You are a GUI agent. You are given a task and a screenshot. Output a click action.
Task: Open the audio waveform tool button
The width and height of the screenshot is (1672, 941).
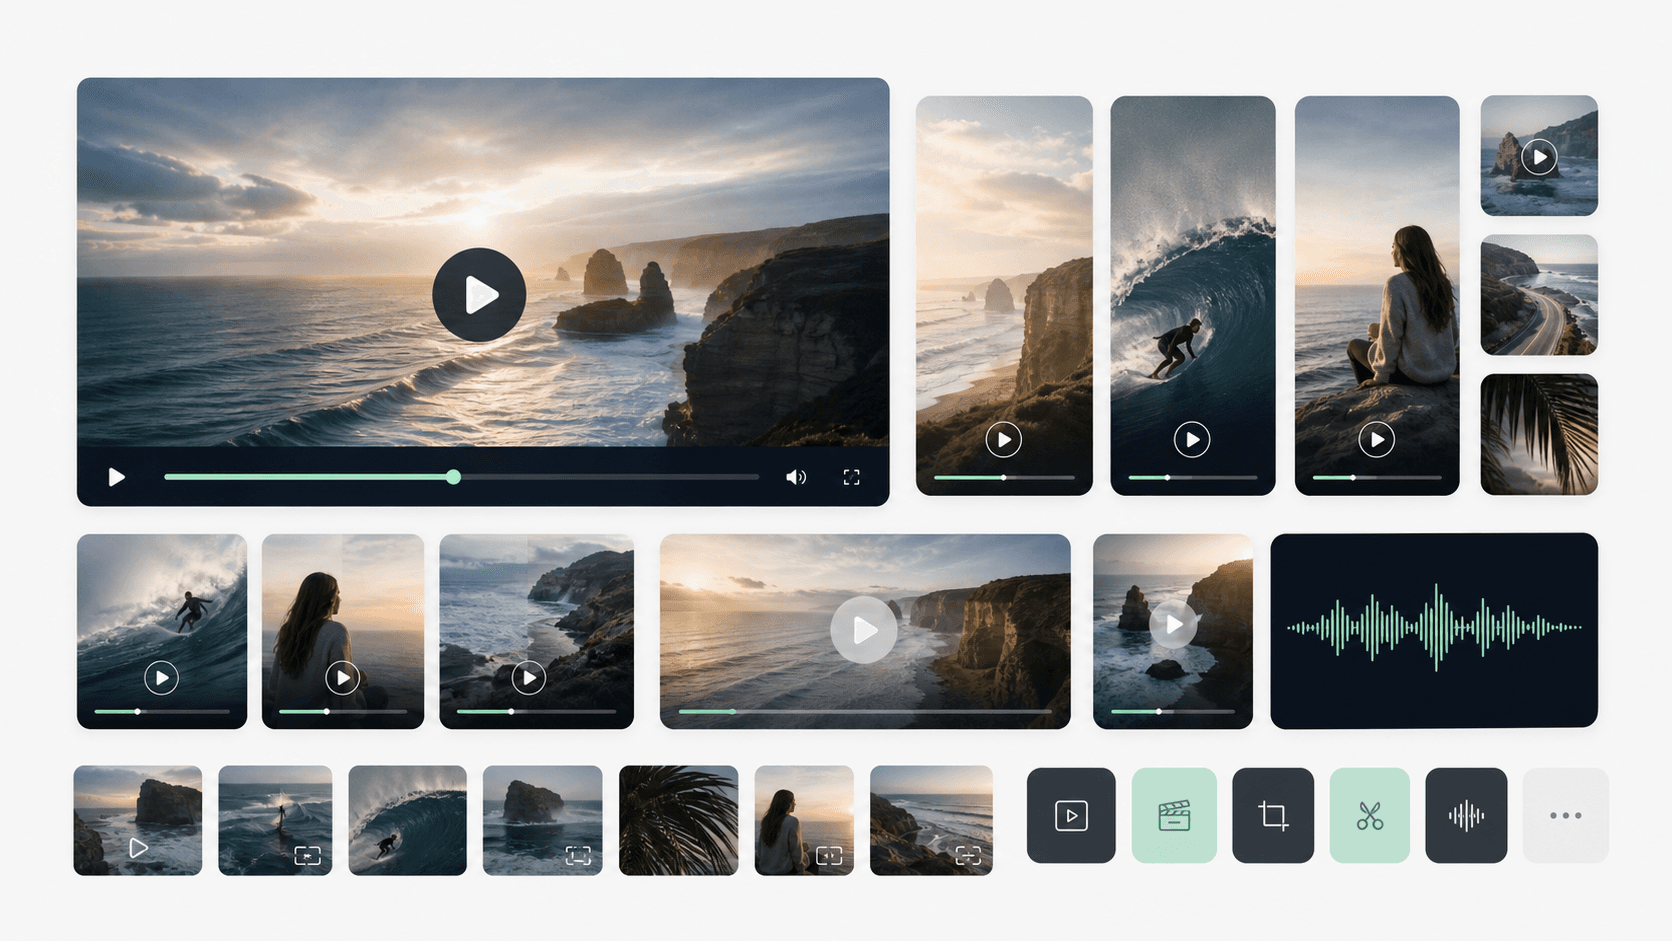(x=1466, y=815)
